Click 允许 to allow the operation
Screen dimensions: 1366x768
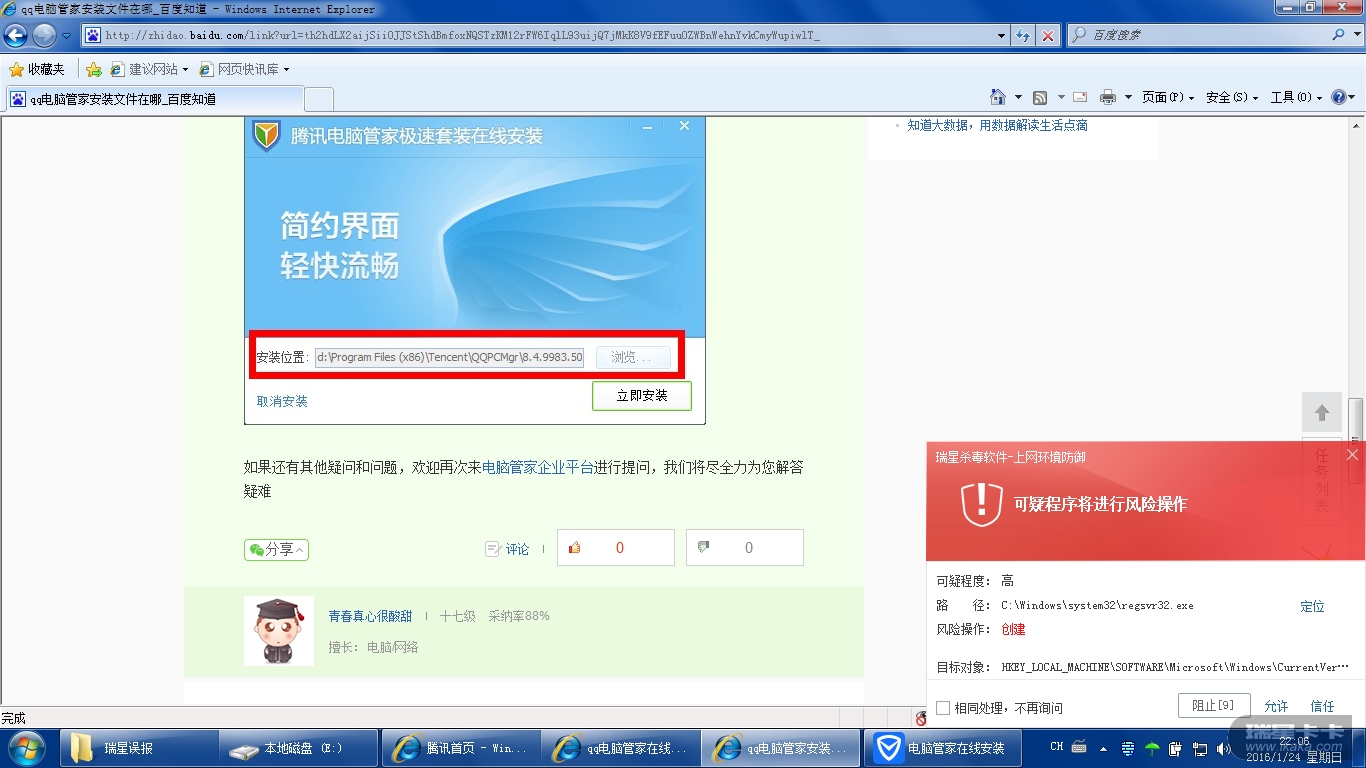pos(1276,706)
